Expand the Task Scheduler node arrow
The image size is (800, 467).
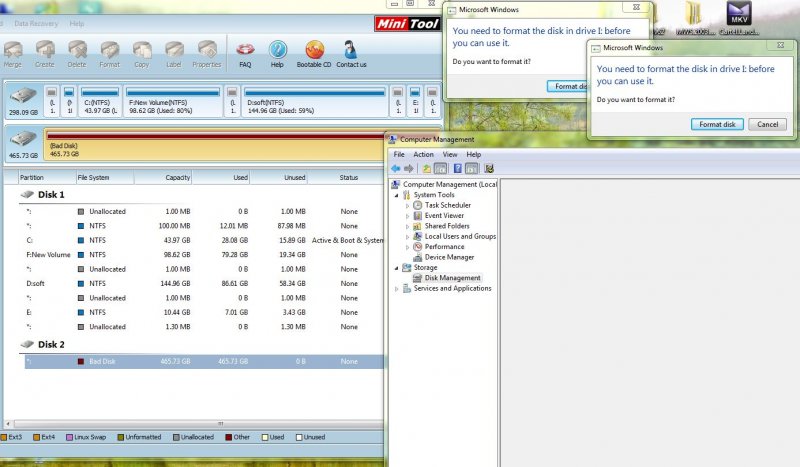coord(407,206)
